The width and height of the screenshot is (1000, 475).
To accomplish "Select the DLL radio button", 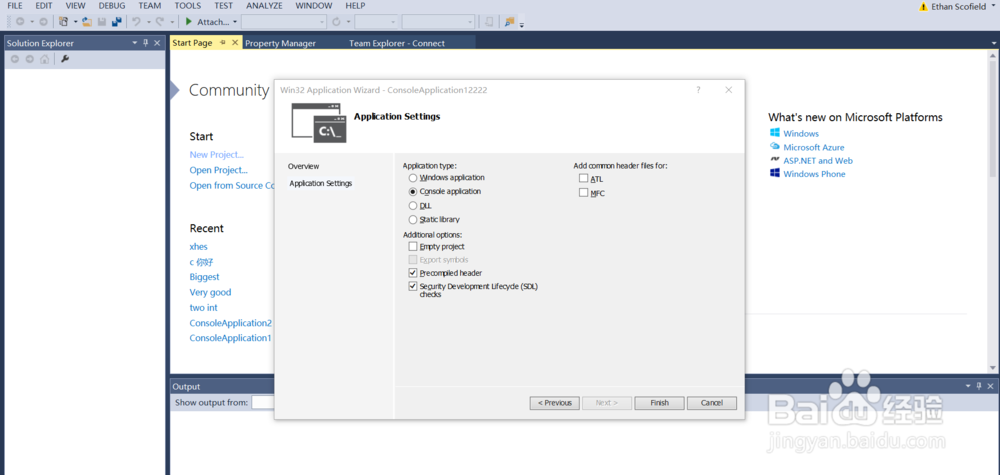I will click(x=413, y=206).
